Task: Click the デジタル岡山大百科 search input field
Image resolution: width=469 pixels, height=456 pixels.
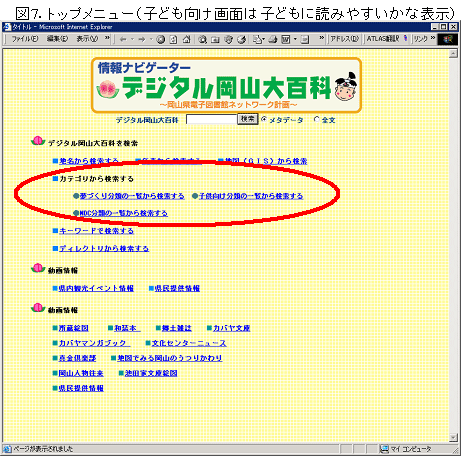Action: click(x=211, y=119)
